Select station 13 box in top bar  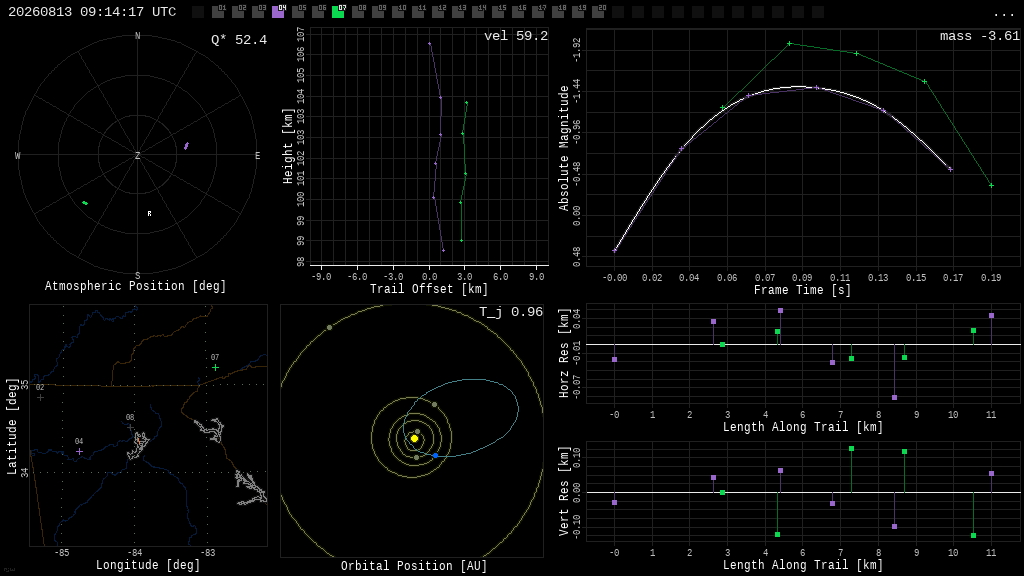click(x=458, y=12)
